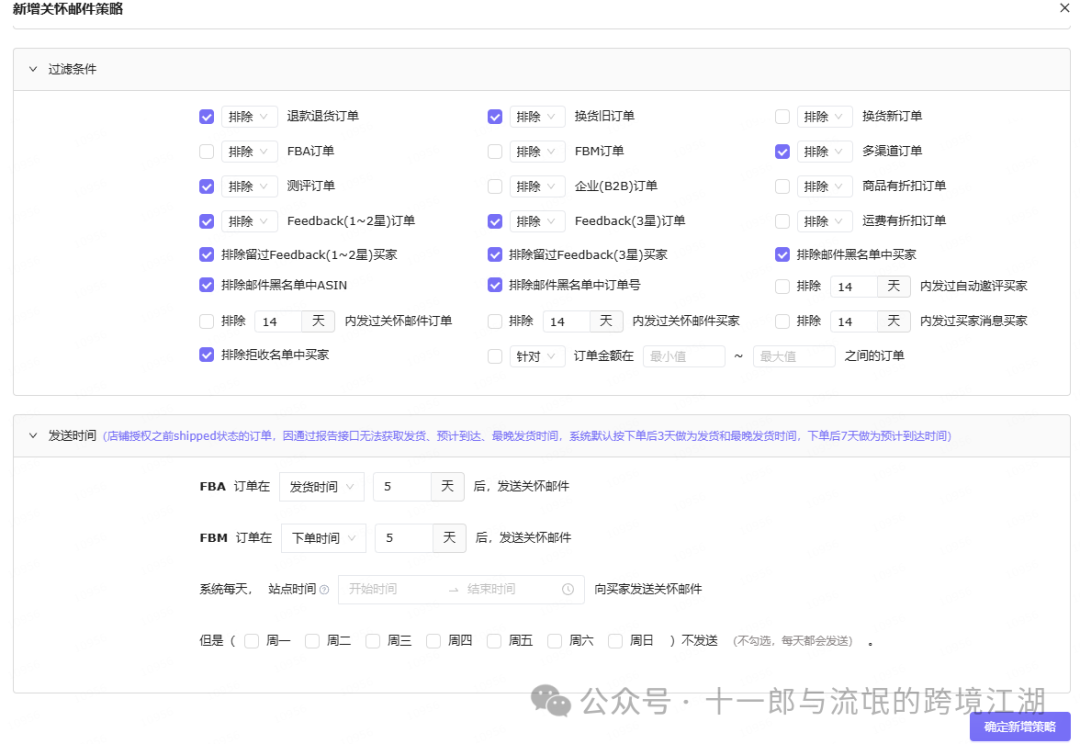The image size is (1080, 744).
Task: Check the 内发过自动邀评买家 exclusion checkbox
Action: click(x=782, y=287)
